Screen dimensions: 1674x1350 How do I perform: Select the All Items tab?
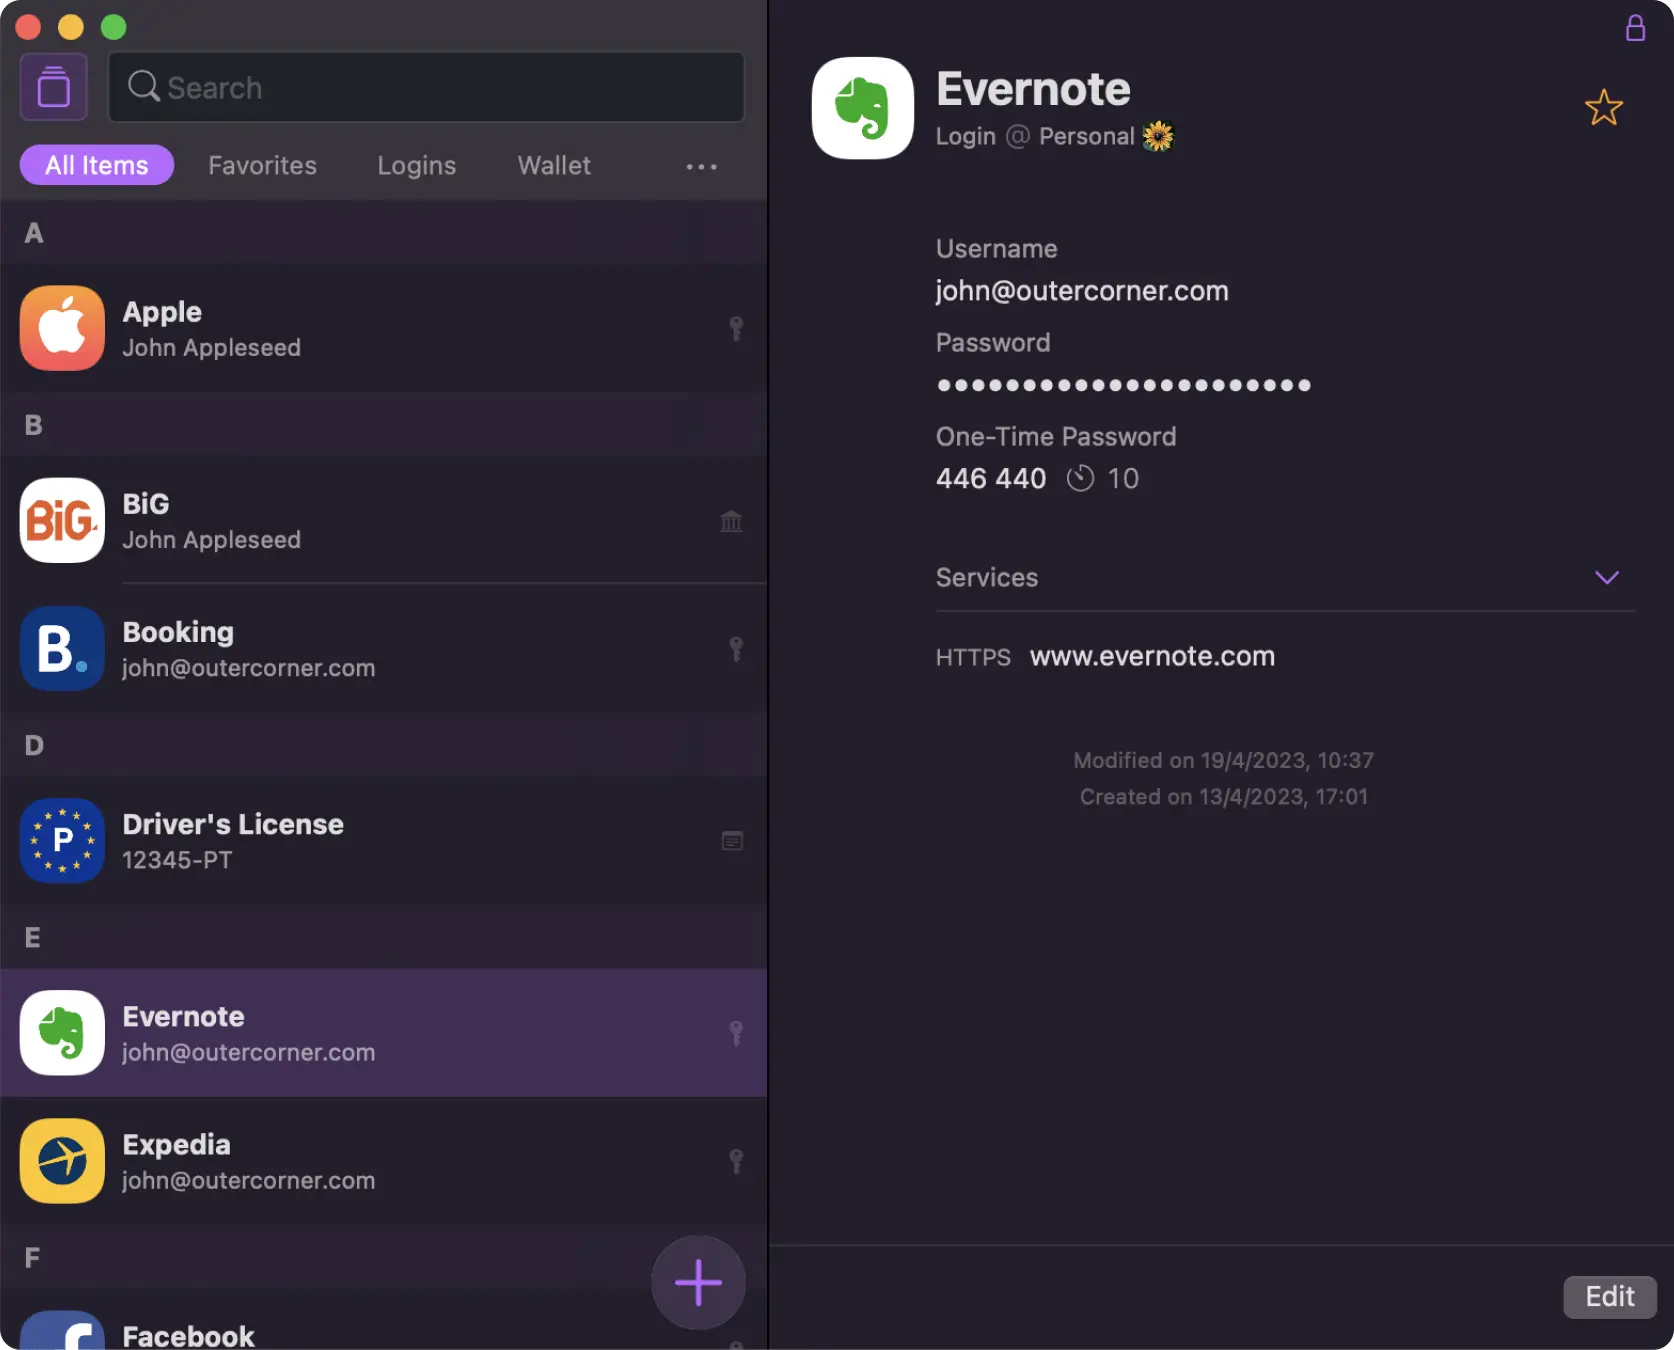pos(97,165)
